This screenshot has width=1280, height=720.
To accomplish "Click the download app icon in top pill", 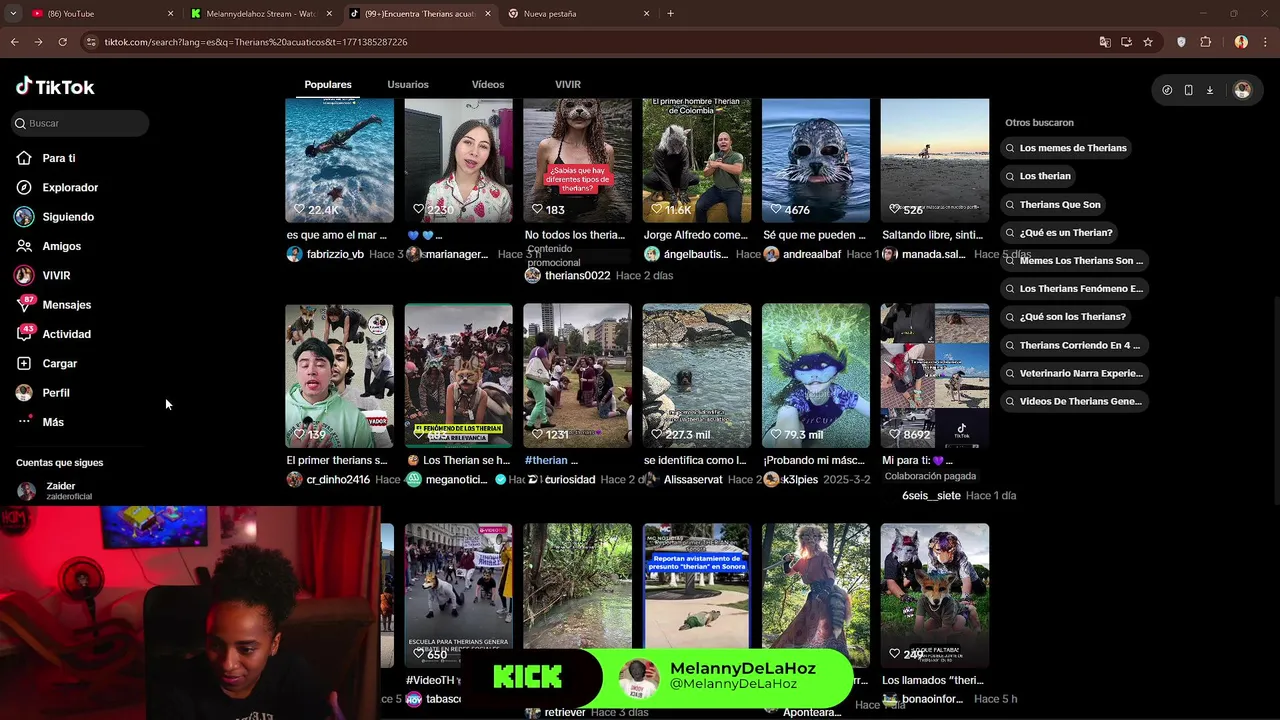I will point(1209,90).
